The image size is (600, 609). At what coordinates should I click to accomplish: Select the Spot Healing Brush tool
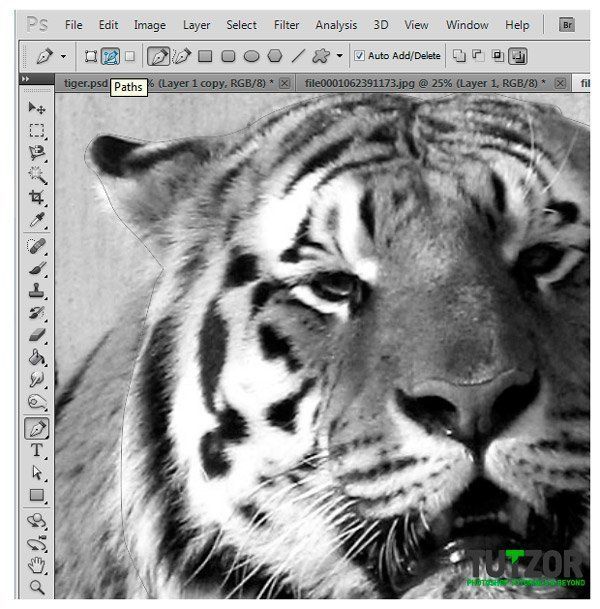coord(37,246)
